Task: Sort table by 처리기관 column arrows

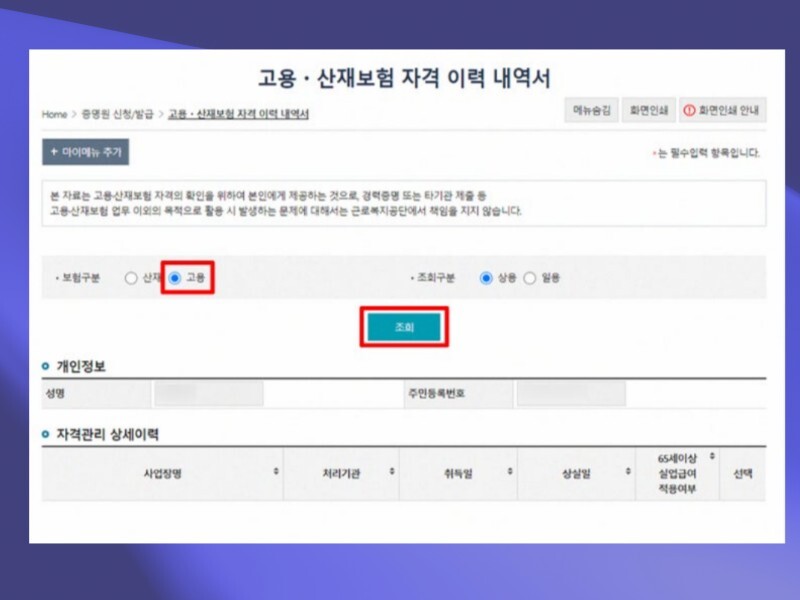Action: click(392, 471)
